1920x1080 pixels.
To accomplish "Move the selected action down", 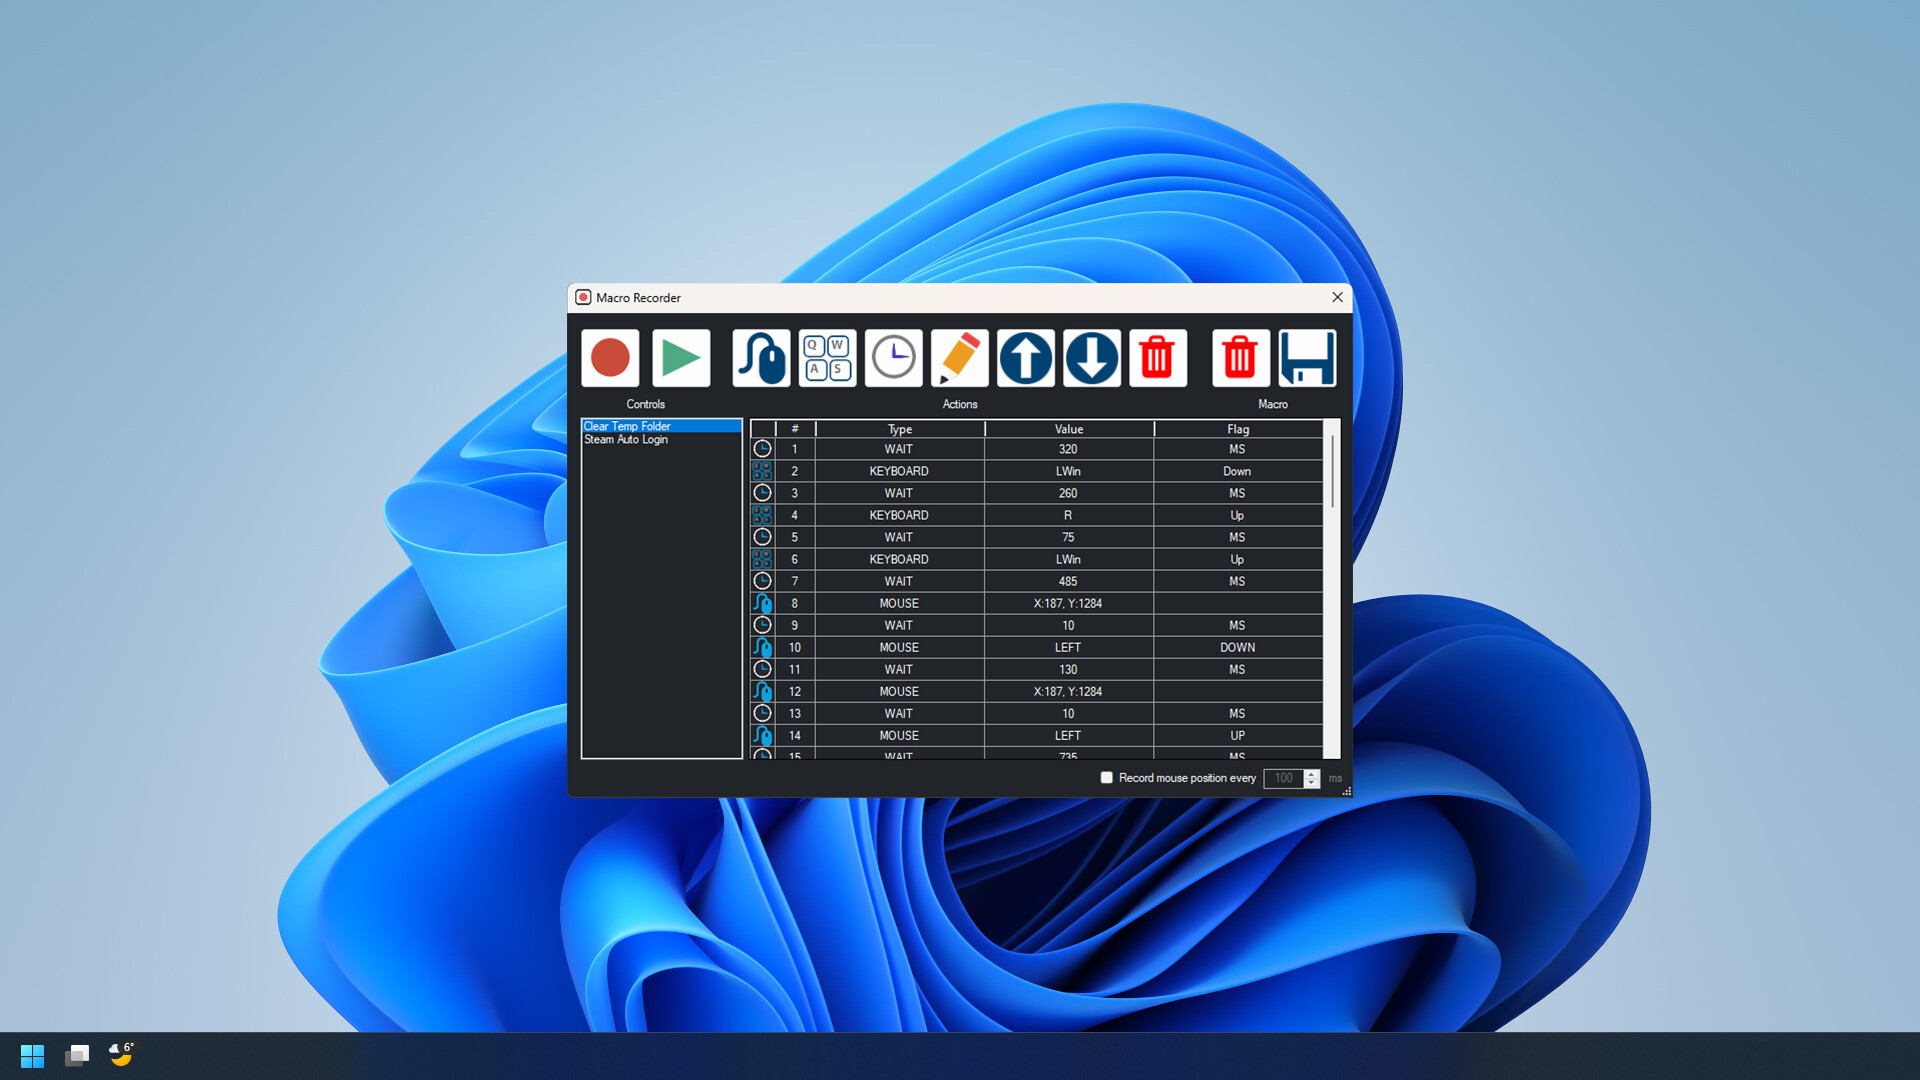I will (1091, 357).
